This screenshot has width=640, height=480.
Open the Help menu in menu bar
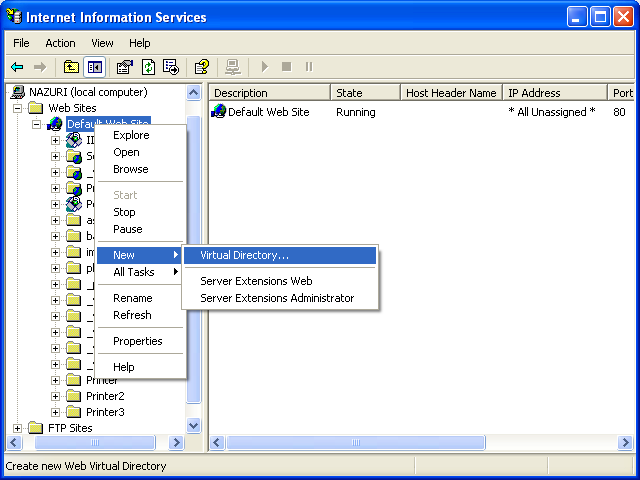(140, 43)
